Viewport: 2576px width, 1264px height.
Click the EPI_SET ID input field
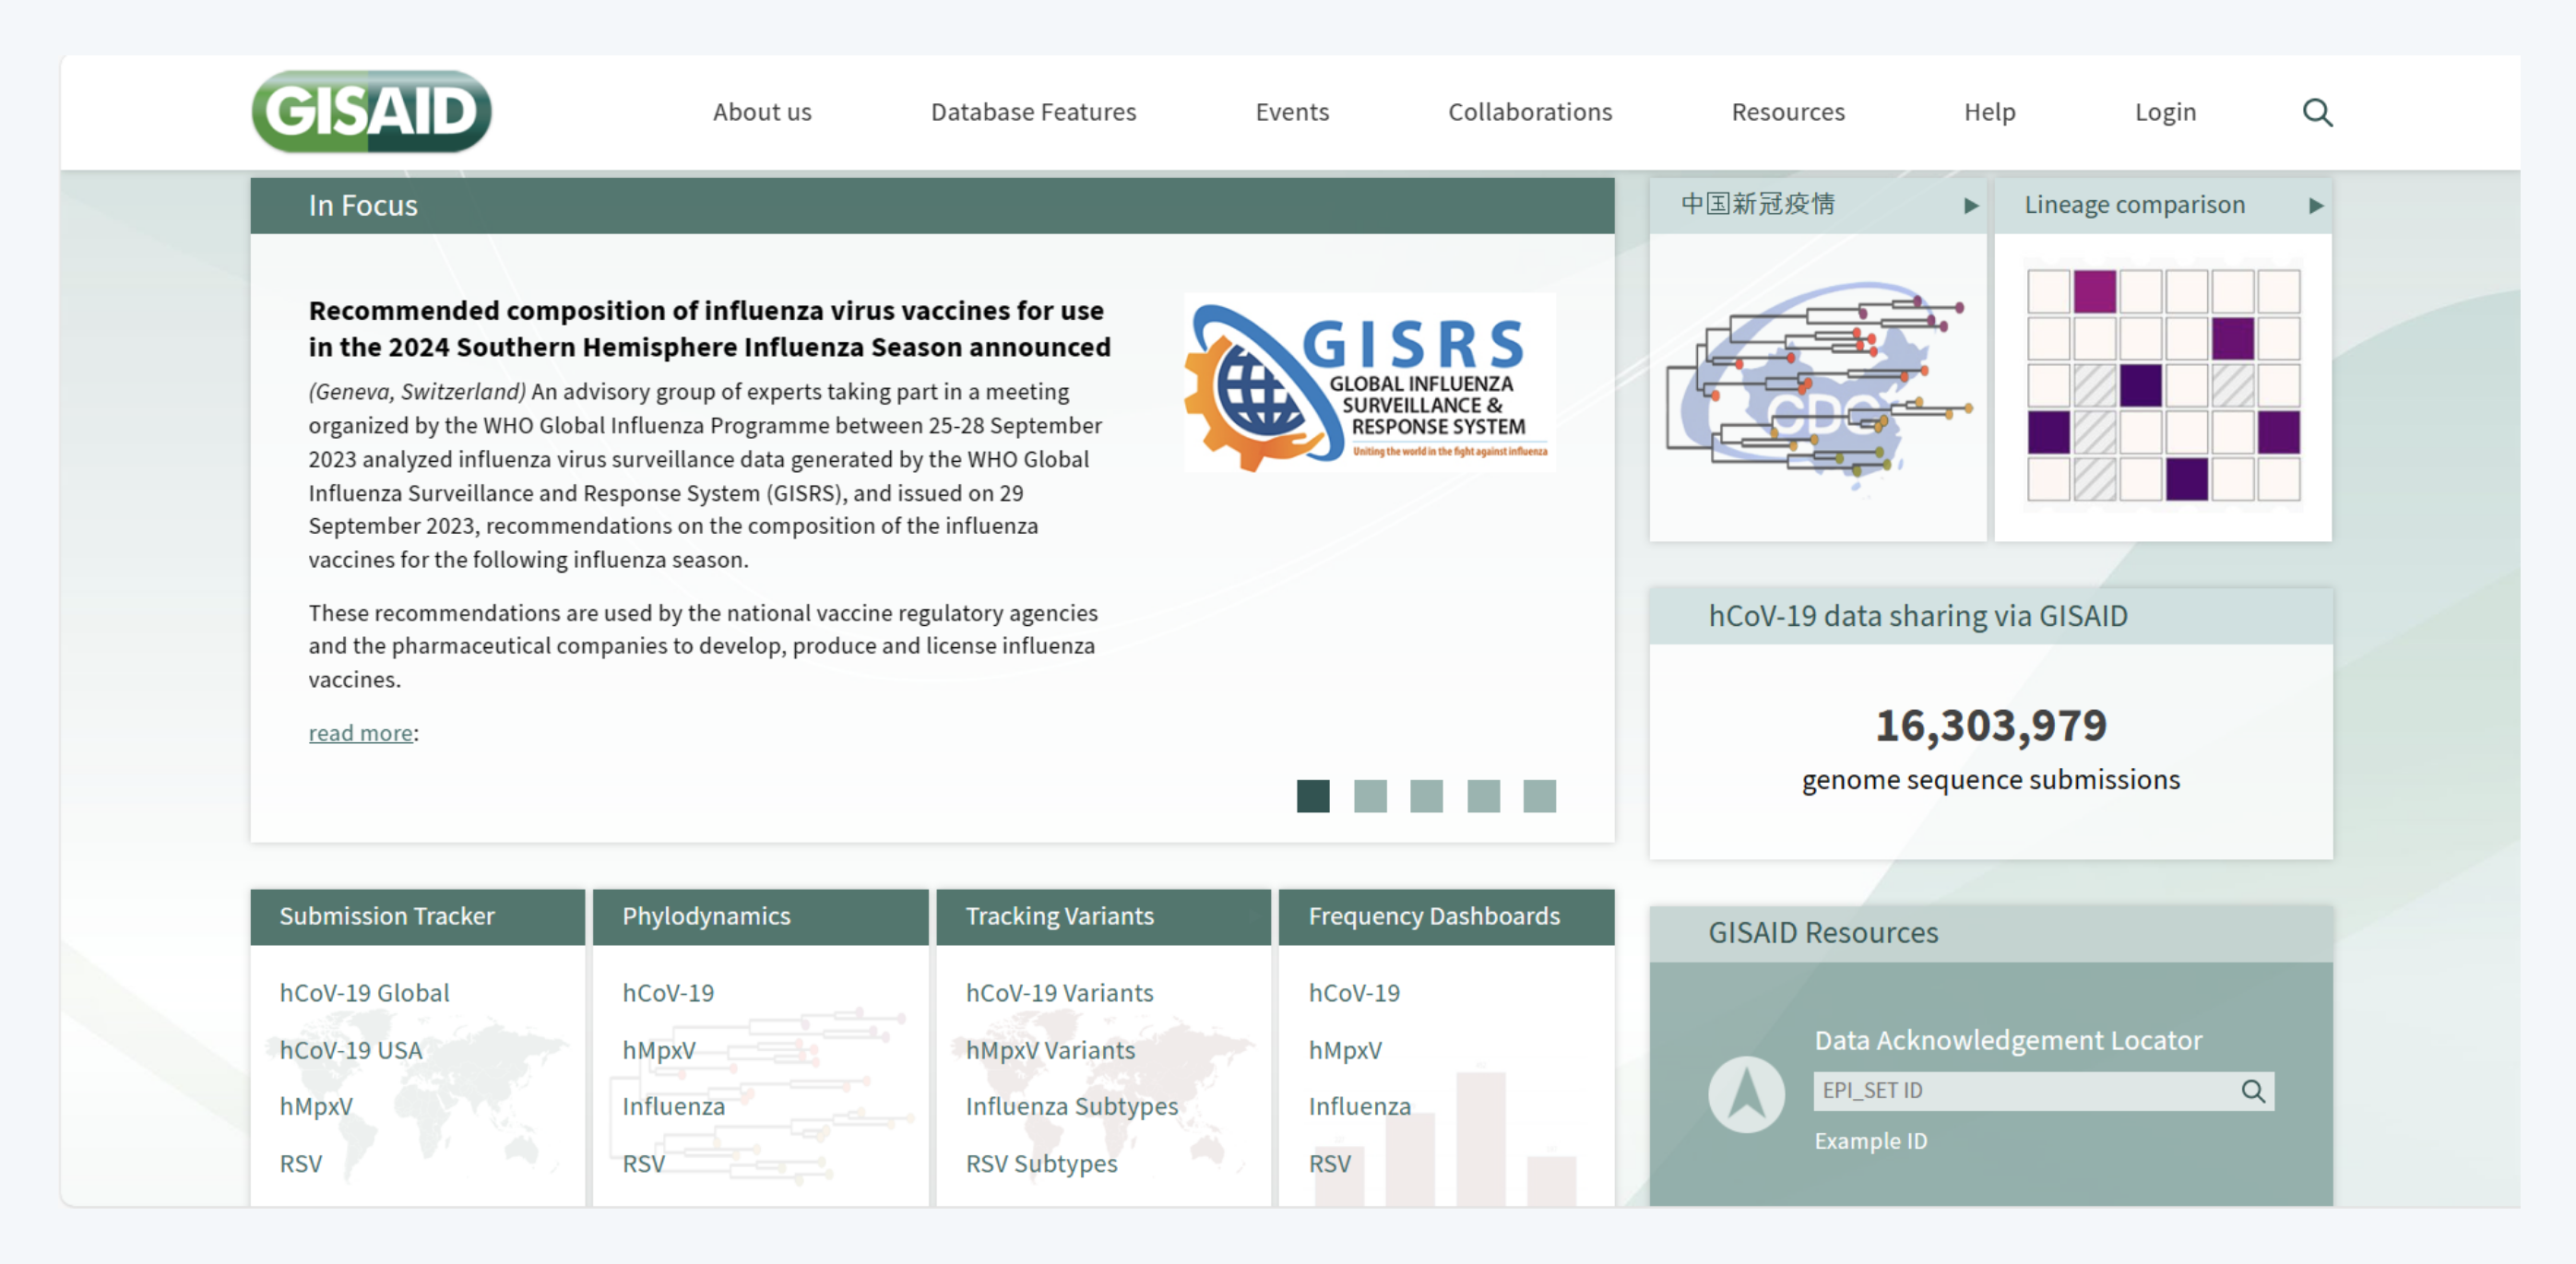click(x=2020, y=1091)
